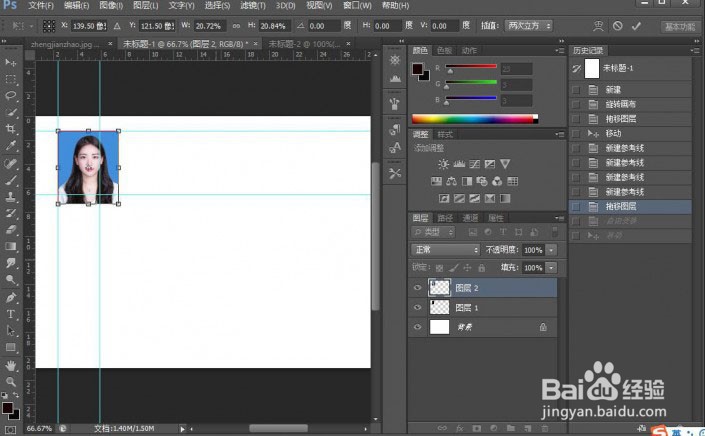Open the 基本功能 workspace switcher
The height and width of the screenshot is (436, 705).
coord(680,27)
